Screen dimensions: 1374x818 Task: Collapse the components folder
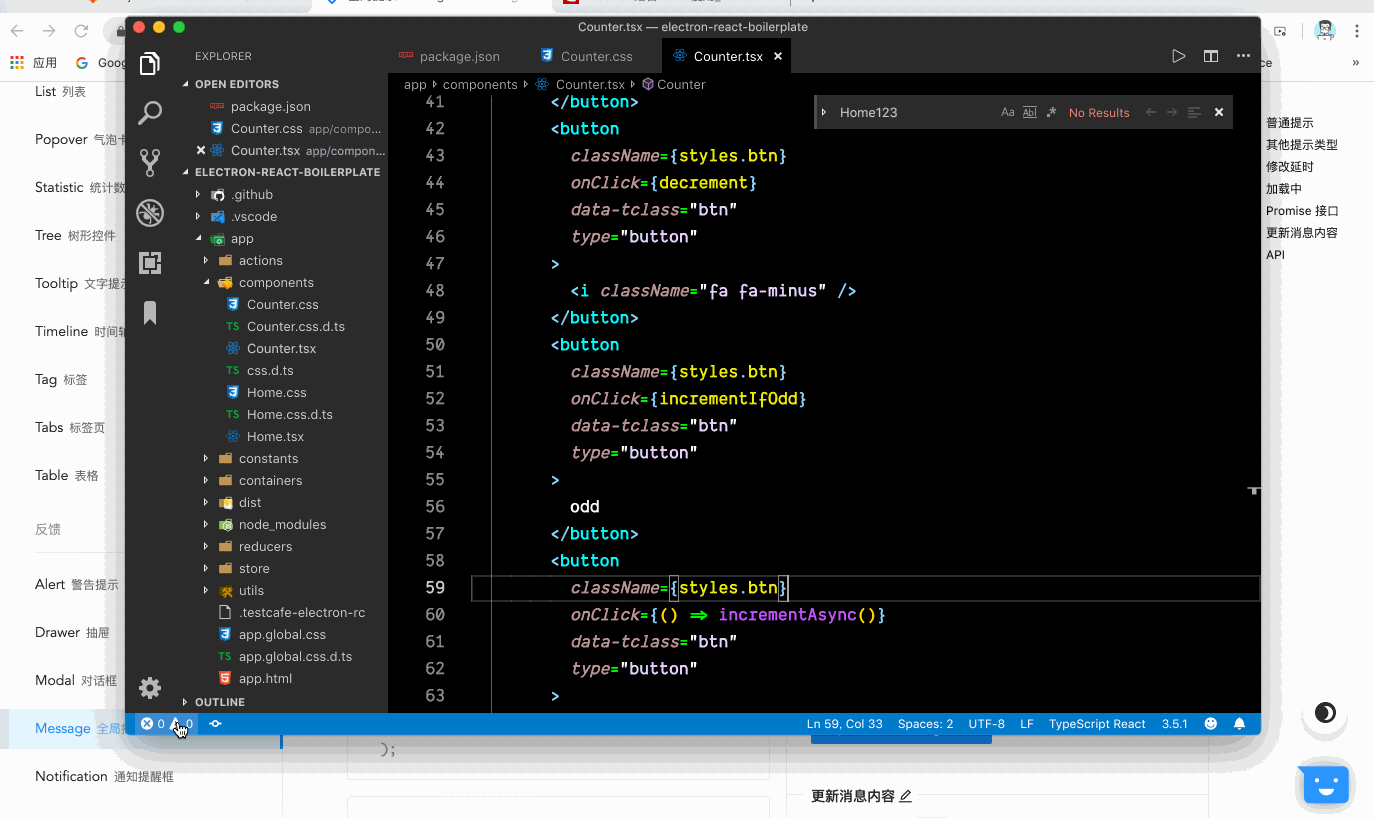pyautogui.click(x=276, y=282)
